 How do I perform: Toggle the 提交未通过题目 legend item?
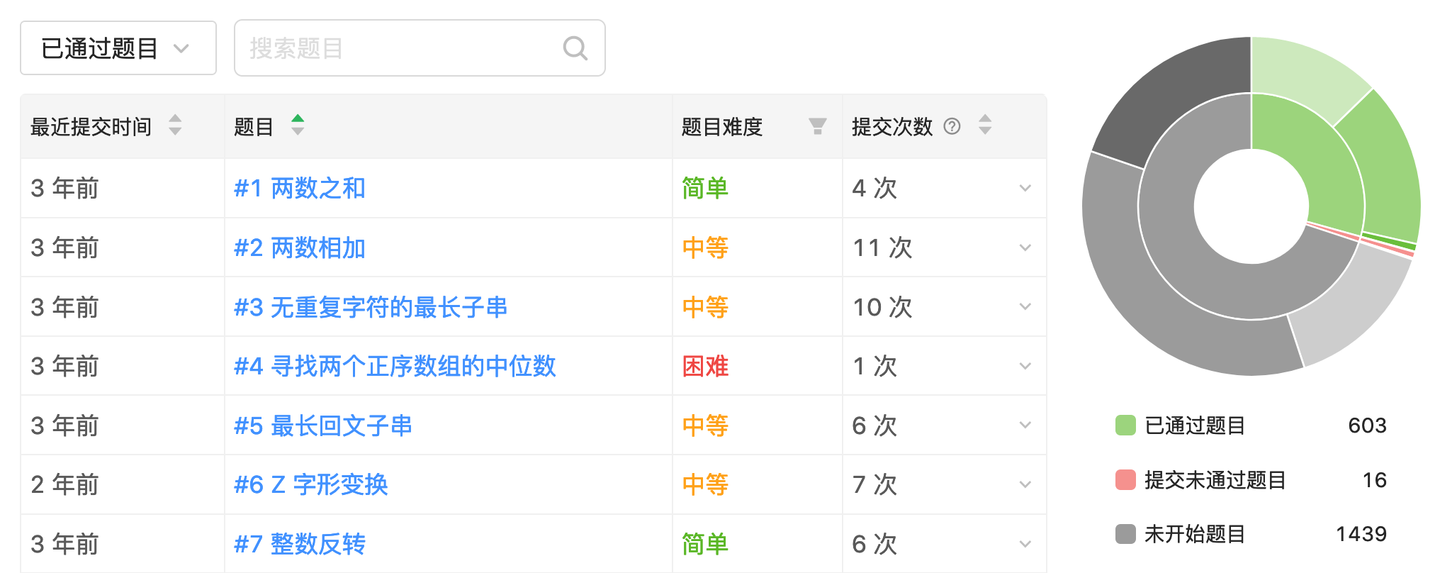pyautogui.click(x=1200, y=481)
